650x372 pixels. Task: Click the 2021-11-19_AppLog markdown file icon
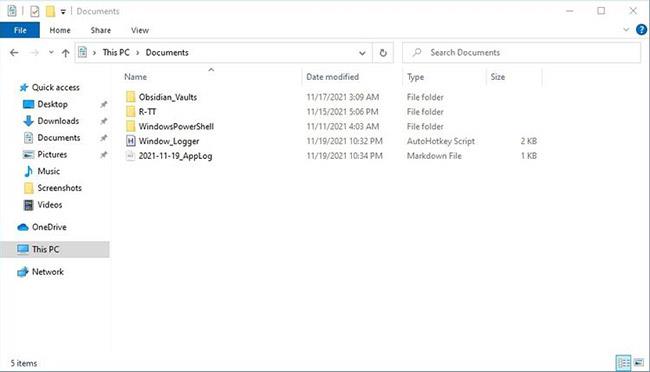(x=131, y=156)
